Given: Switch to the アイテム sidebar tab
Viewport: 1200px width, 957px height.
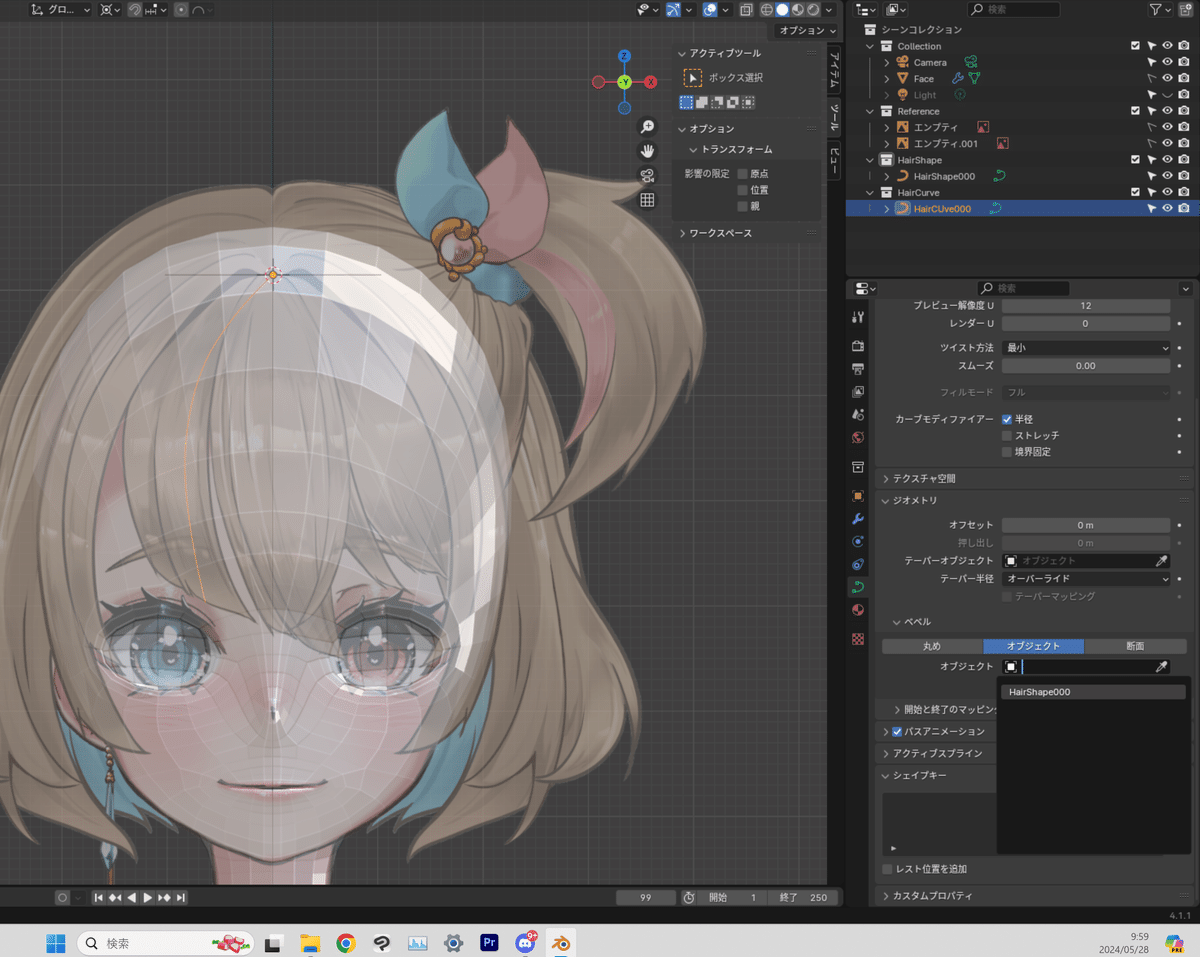Looking at the screenshot, I should 835,70.
